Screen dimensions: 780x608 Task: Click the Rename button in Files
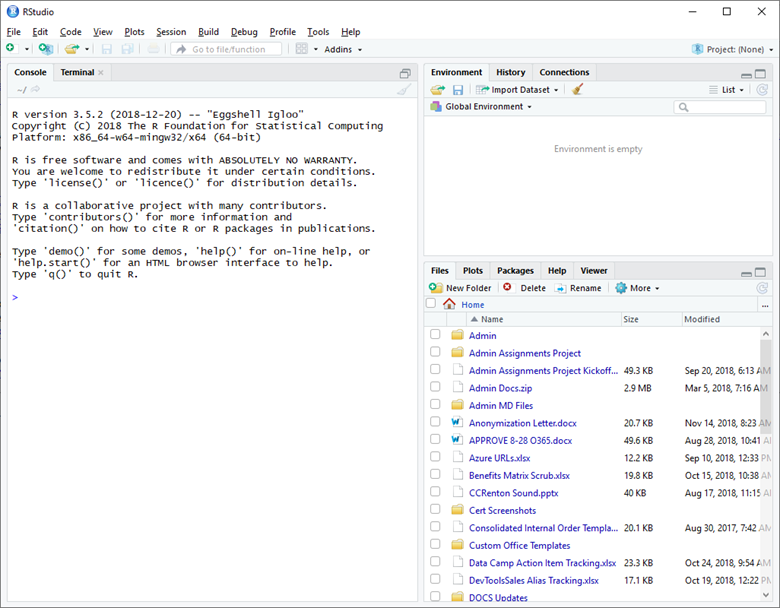point(578,288)
